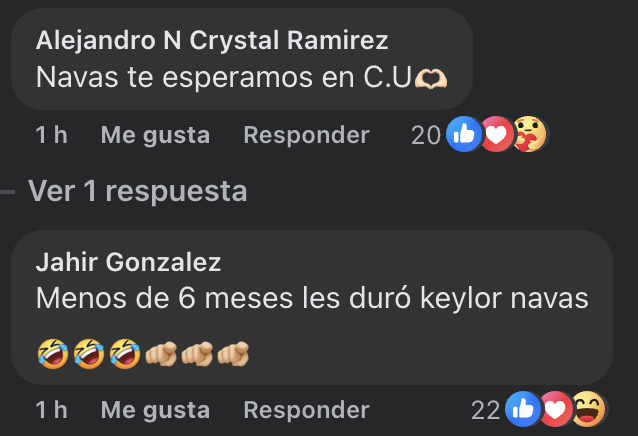Click the thumbs-up reaction on Alejandro's comment
The width and height of the screenshot is (638, 436).
coord(463,134)
